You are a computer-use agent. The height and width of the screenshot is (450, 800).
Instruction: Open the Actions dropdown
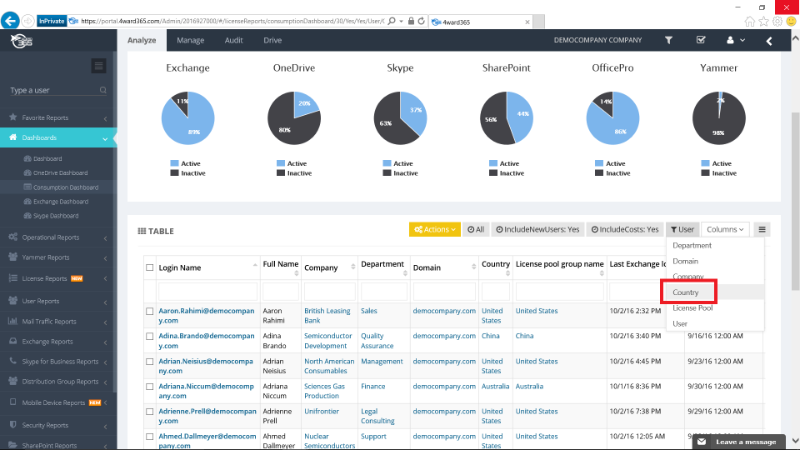[435, 230]
